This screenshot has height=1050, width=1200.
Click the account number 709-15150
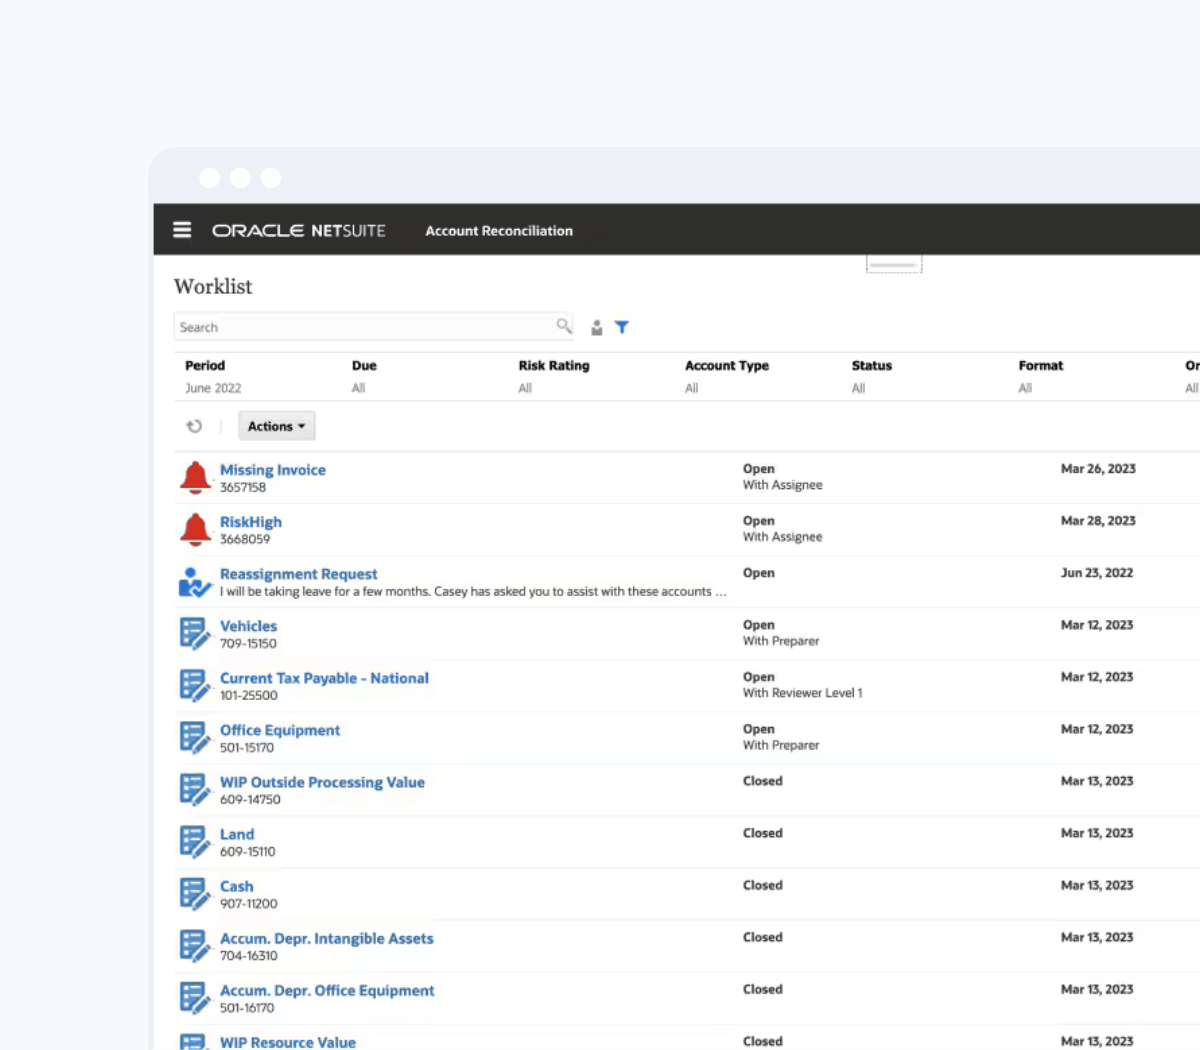248,644
